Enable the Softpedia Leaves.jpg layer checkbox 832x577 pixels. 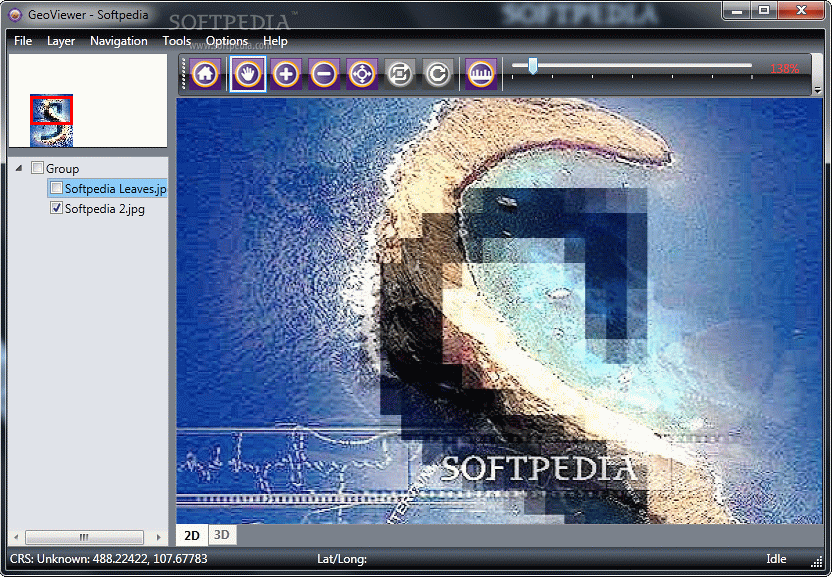[x=56, y=188]
